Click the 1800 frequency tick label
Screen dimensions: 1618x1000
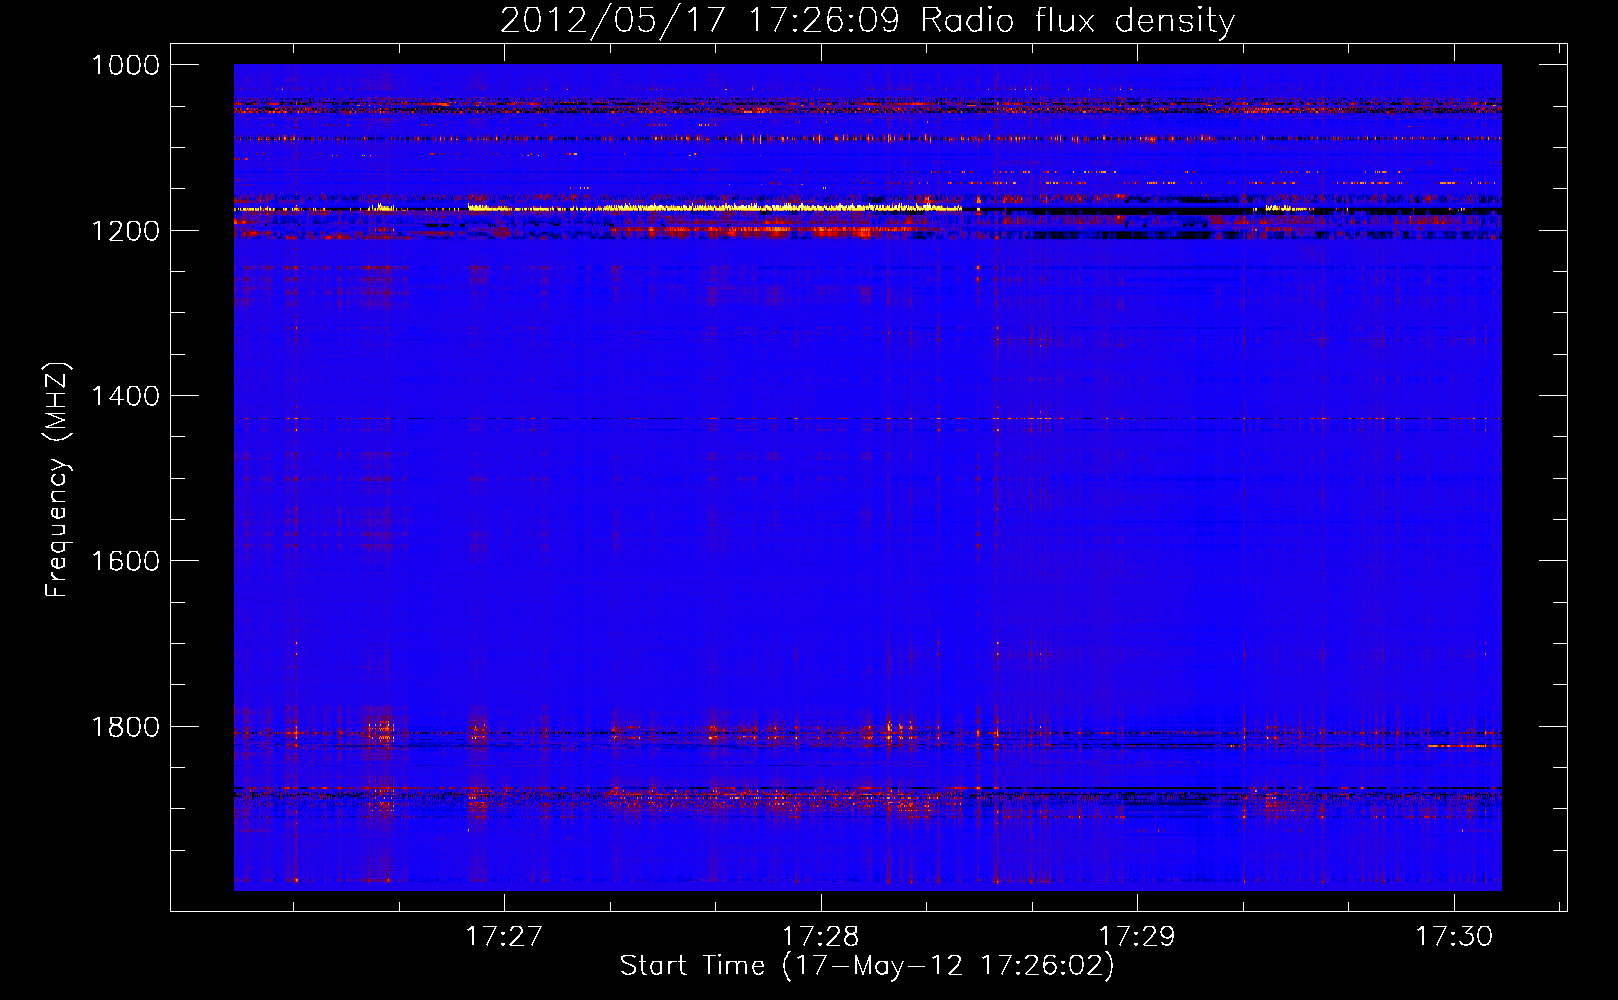click(125, 726)
